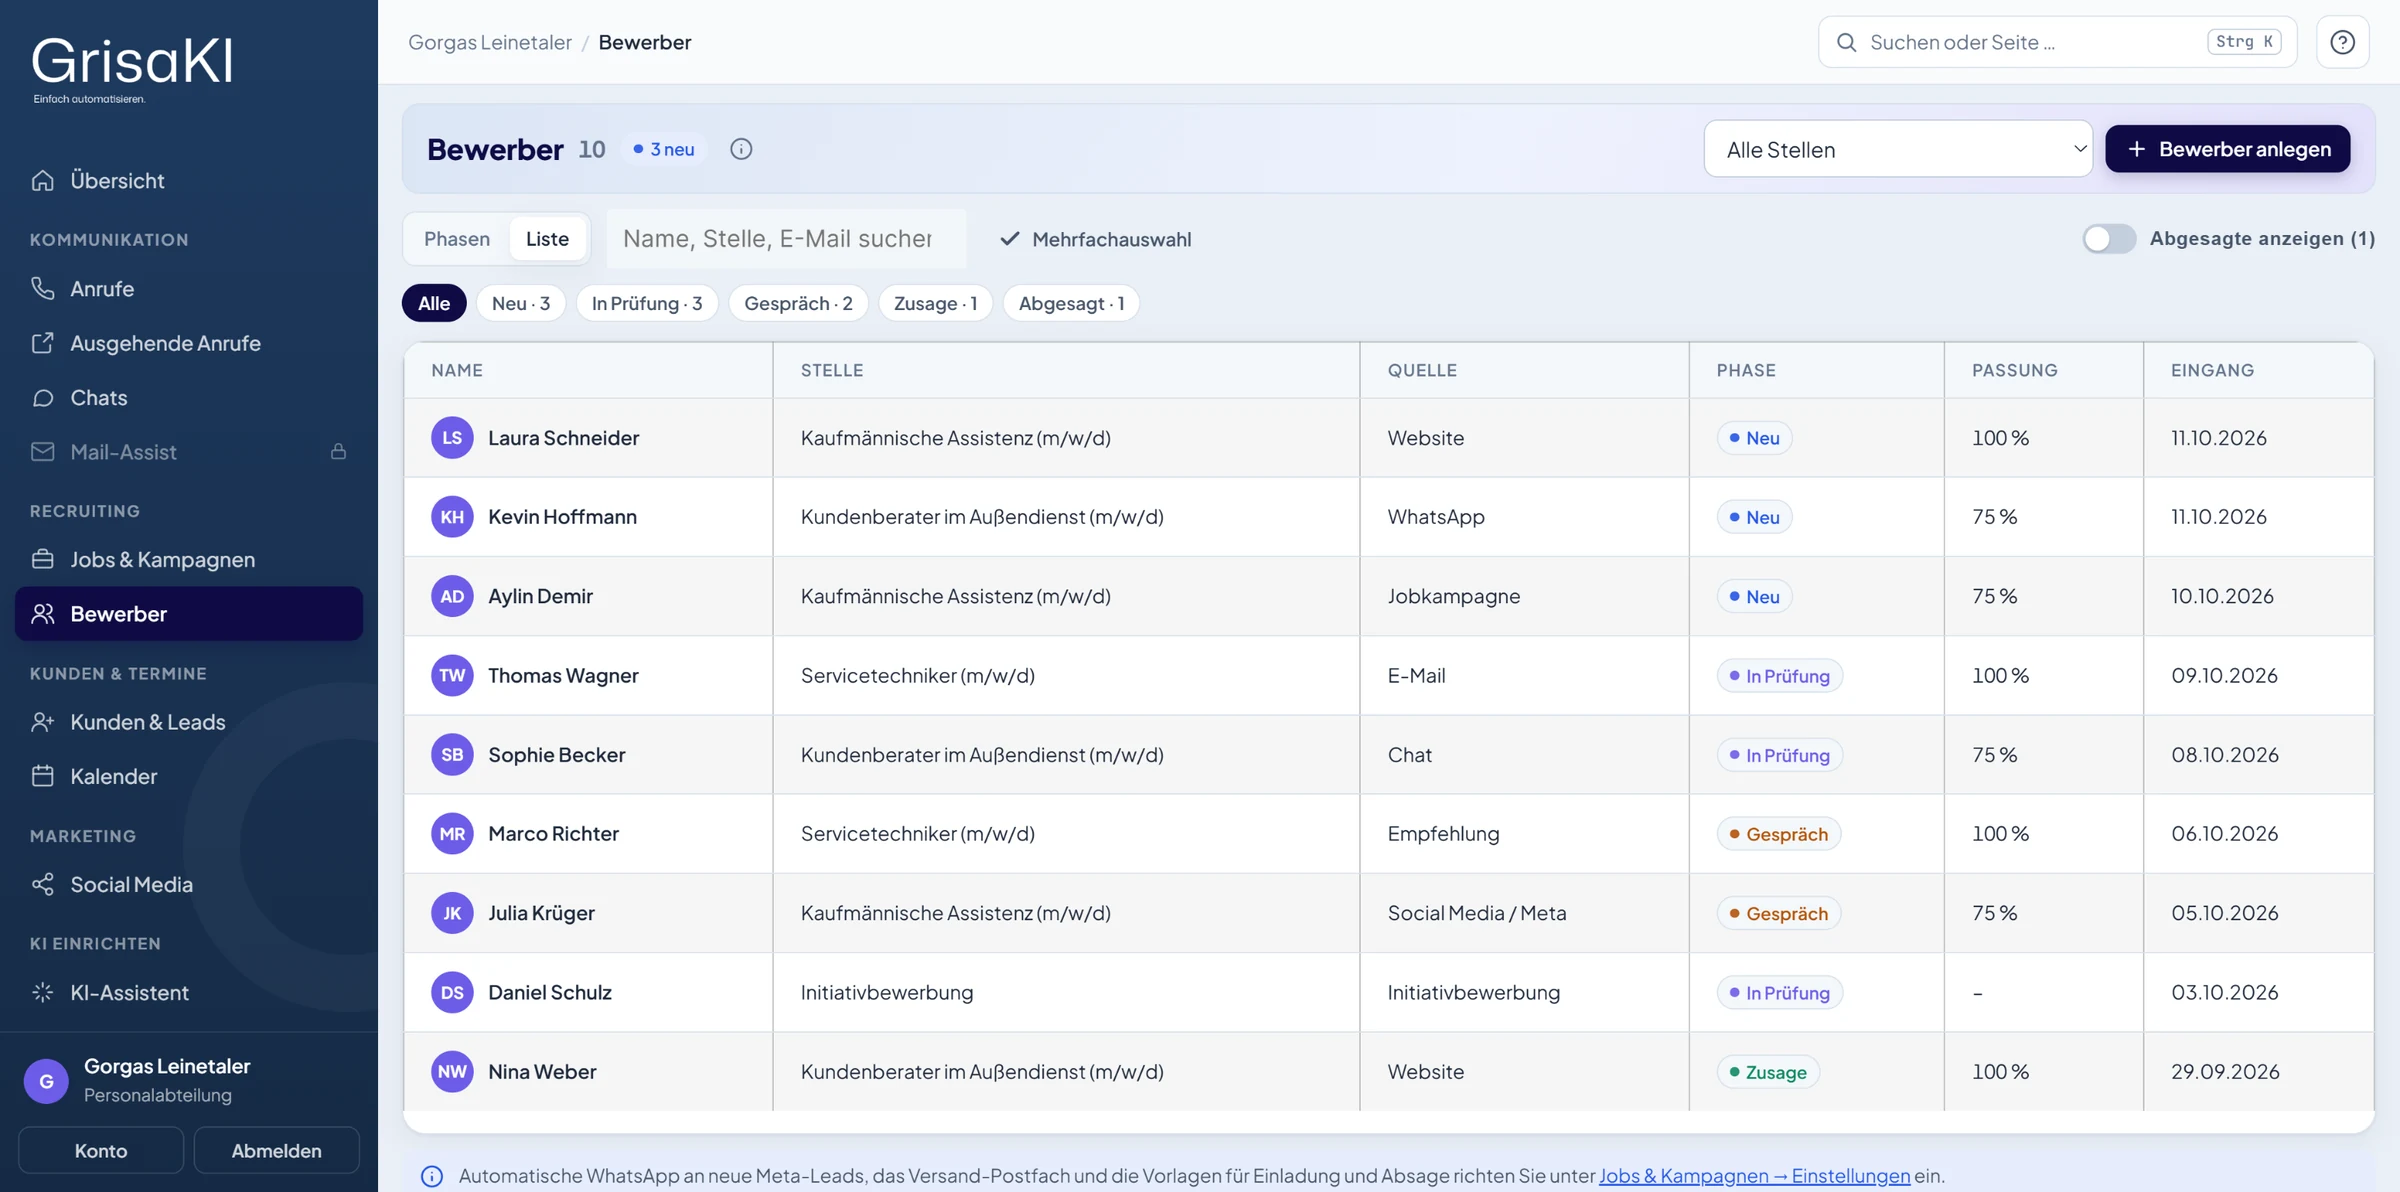This screenshot has height=1192, width=2400.
Task: Select the Alle filter chip
Action: pos(434,303)
